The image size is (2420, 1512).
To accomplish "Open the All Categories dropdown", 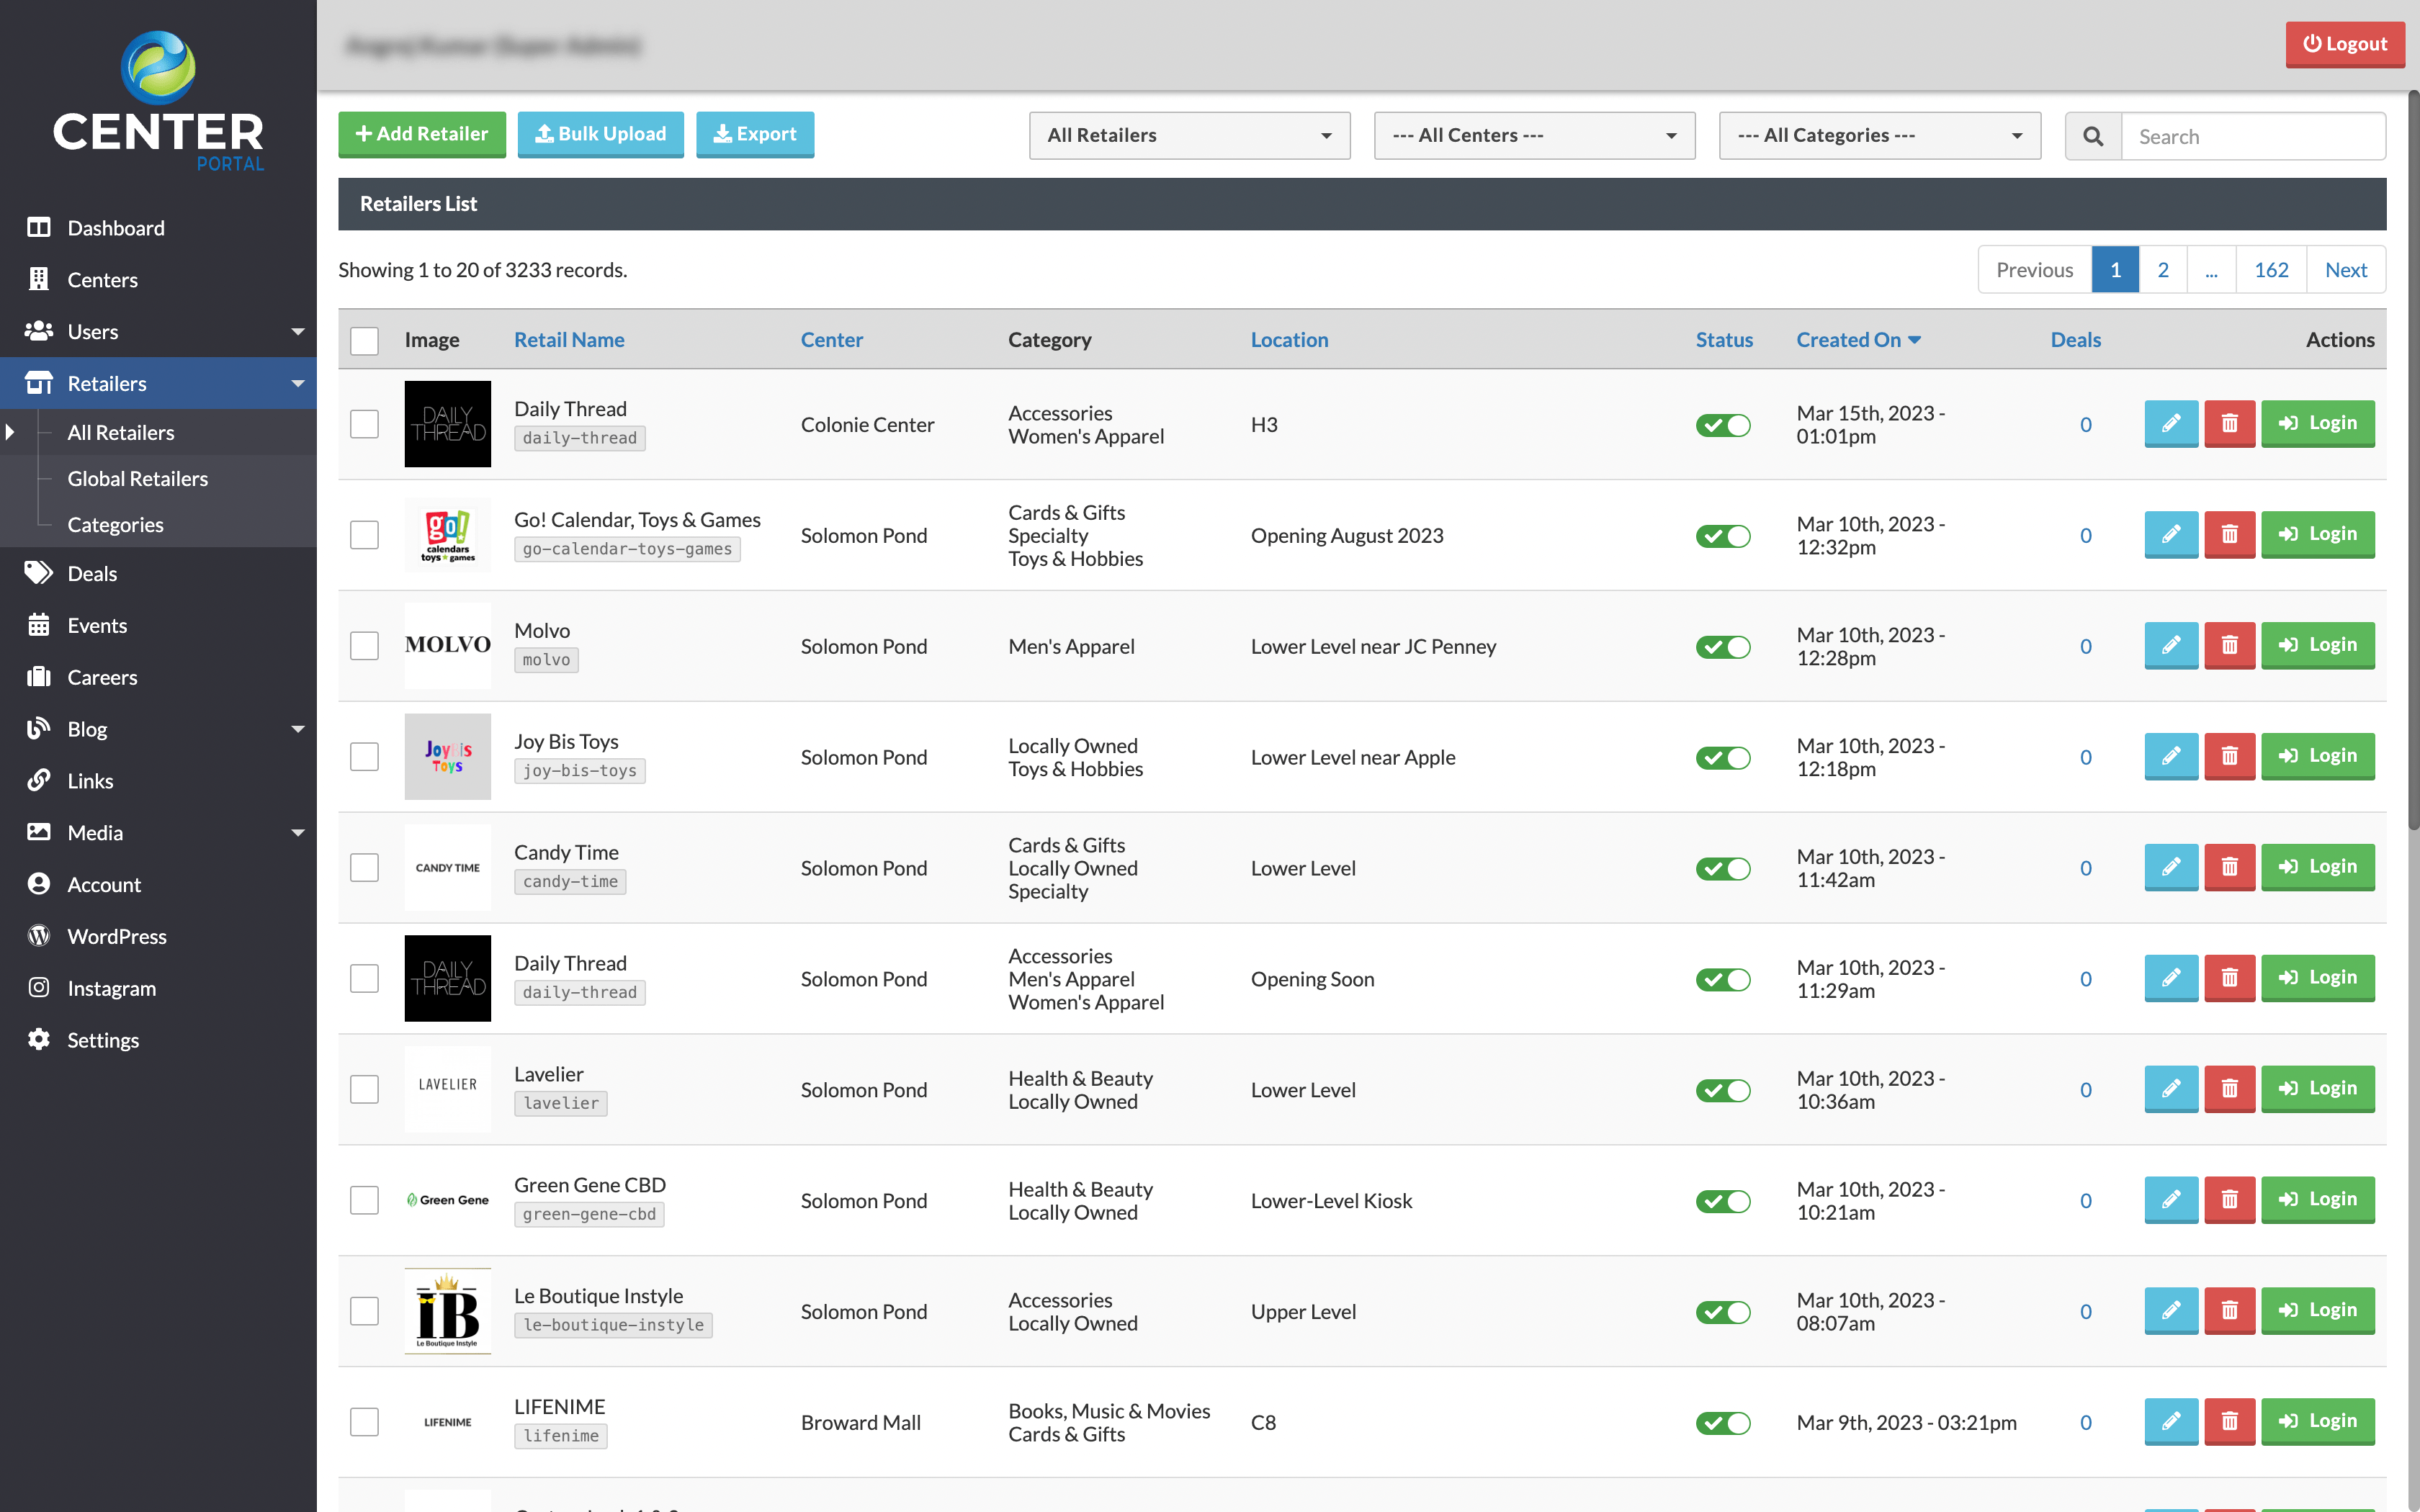I will (x=1879, y=135).
